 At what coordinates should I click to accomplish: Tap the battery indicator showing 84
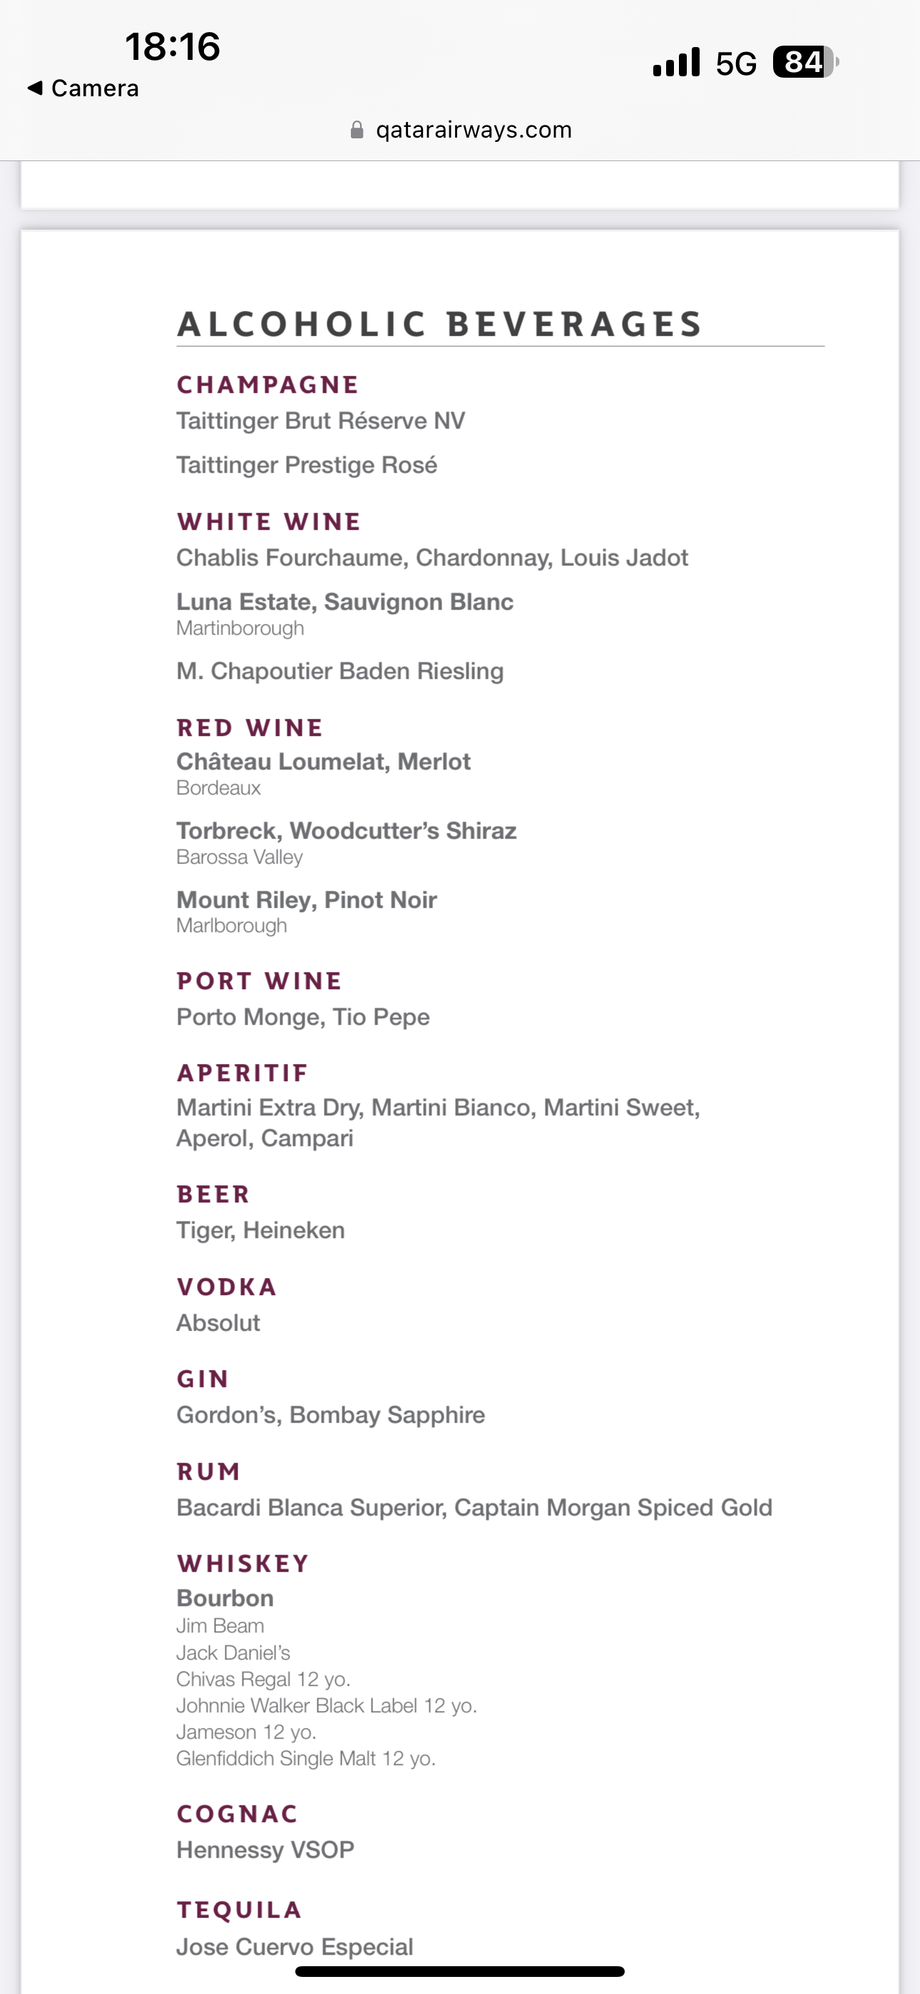(x=805, y=63)
